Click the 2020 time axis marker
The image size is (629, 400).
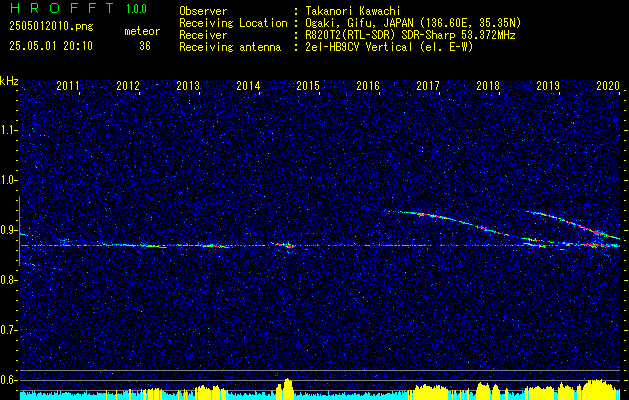(608, 85)
